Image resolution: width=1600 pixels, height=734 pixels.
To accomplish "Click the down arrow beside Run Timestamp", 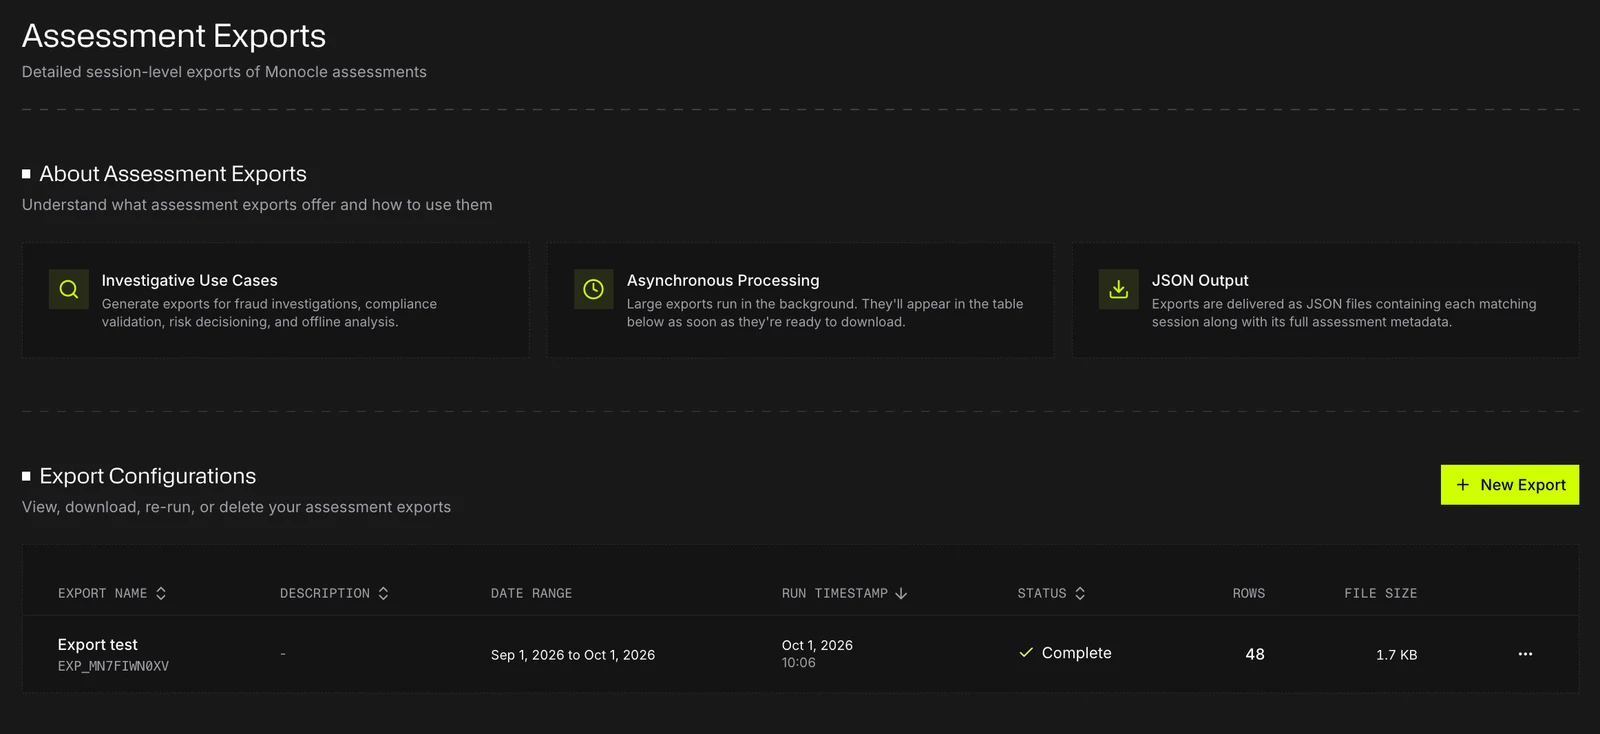I will [x=901, y=594].
